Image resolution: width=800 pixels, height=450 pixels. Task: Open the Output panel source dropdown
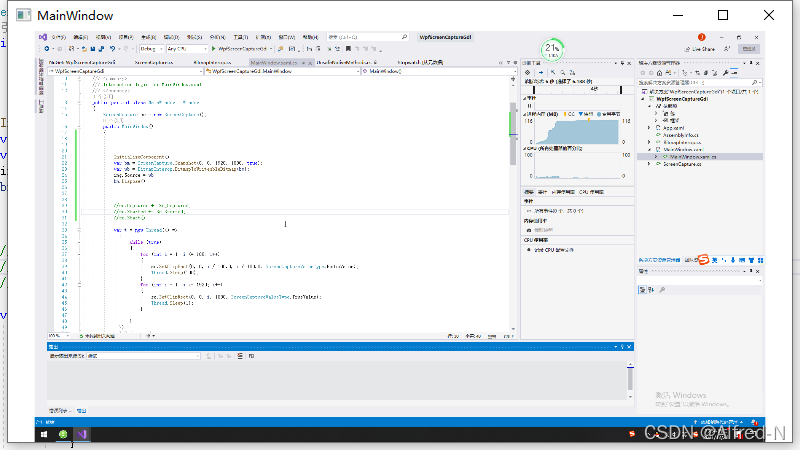point(143,356)
